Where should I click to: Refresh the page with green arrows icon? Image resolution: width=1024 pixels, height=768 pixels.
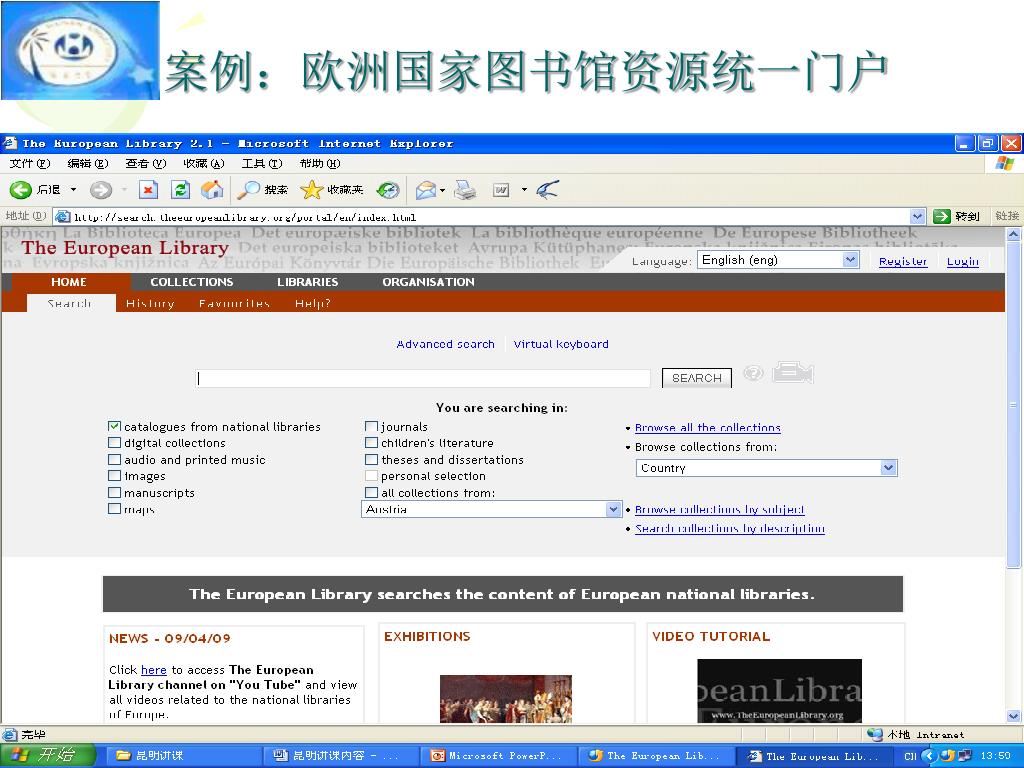[x=180, y=190]
